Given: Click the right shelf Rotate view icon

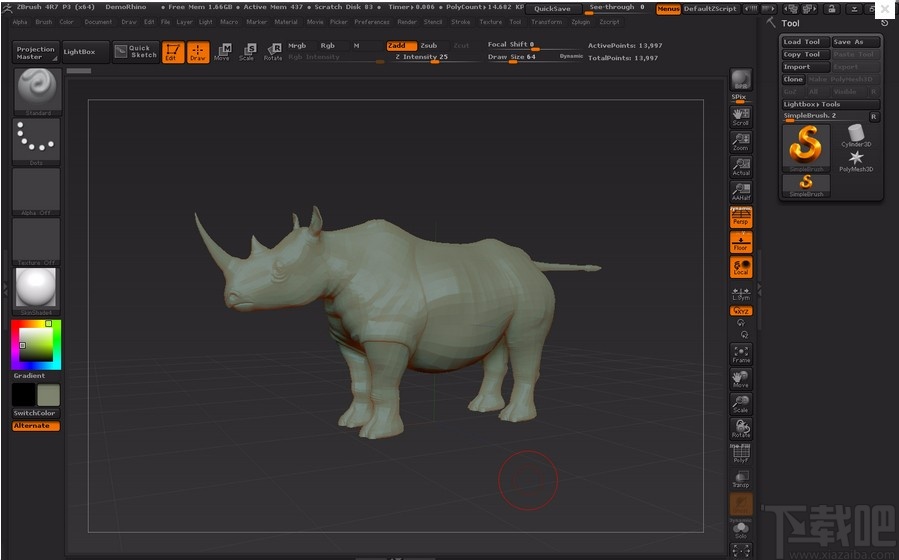Looking at the screenshot, I should [741, 429].
